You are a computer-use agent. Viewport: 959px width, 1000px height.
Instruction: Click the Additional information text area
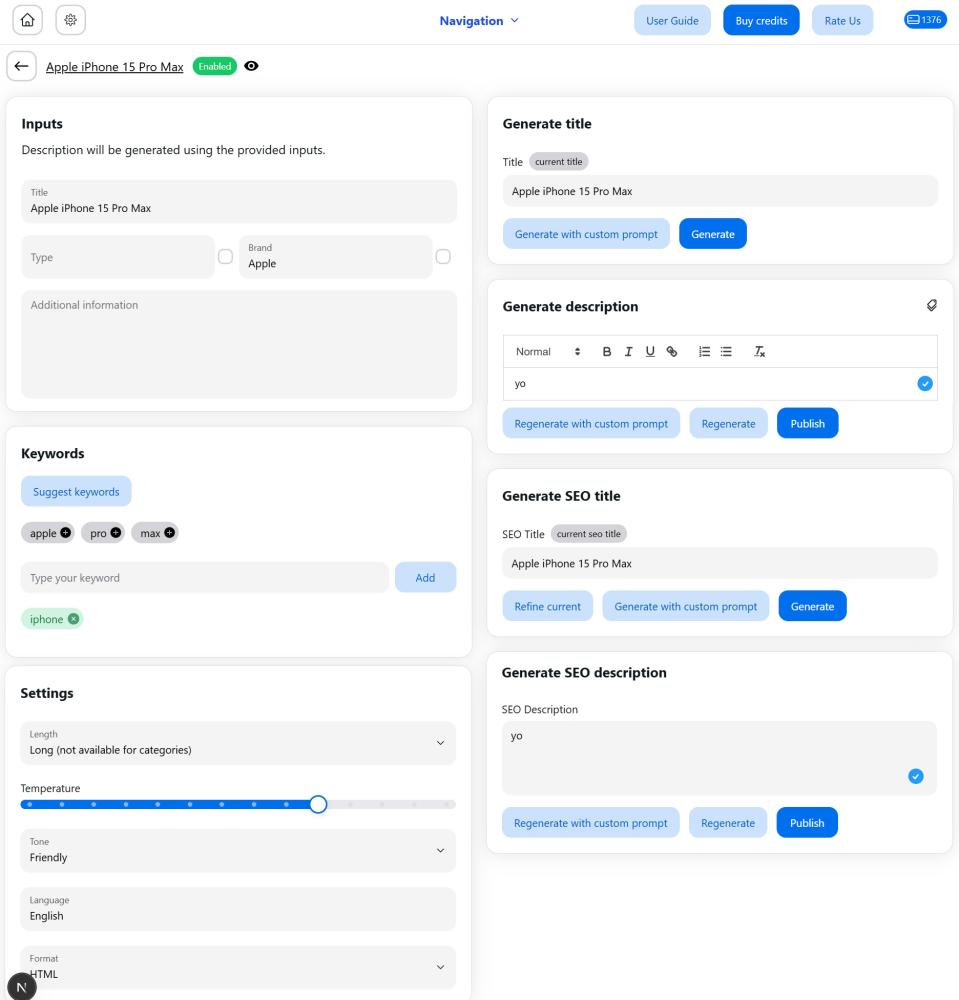click(x=239, y=344)
